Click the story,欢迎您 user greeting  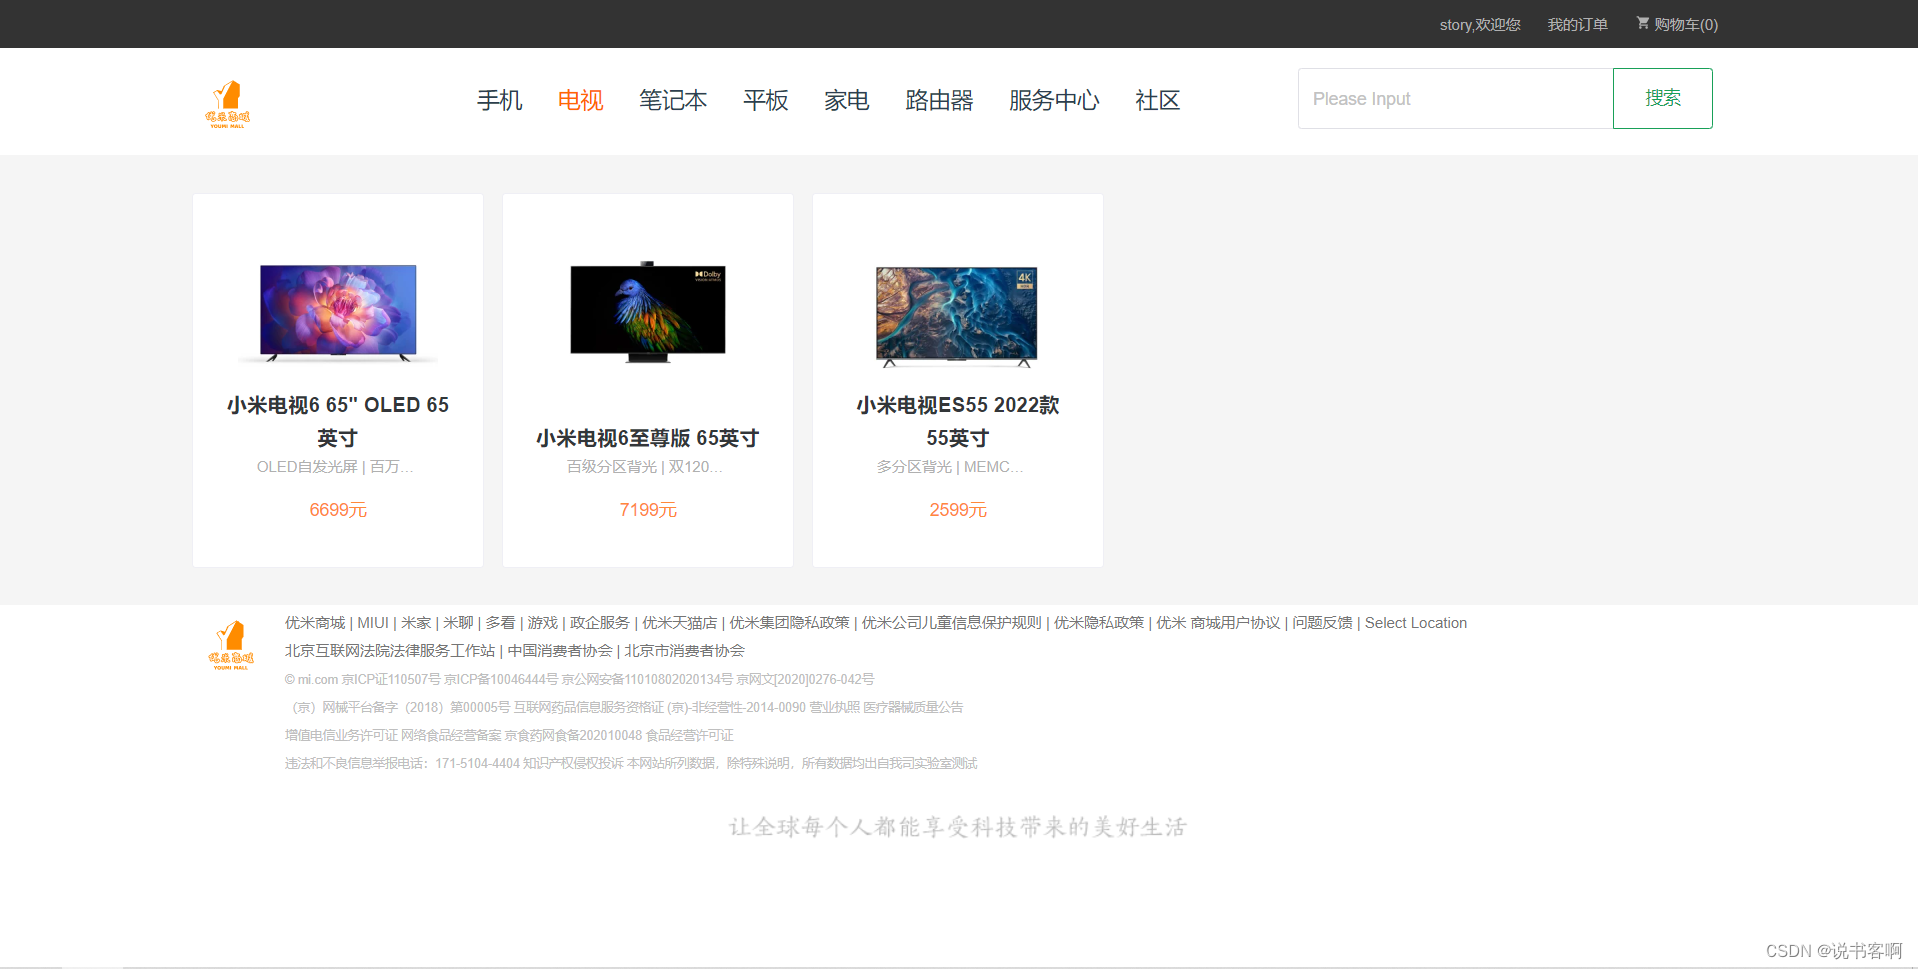(x=1480, y=24)
